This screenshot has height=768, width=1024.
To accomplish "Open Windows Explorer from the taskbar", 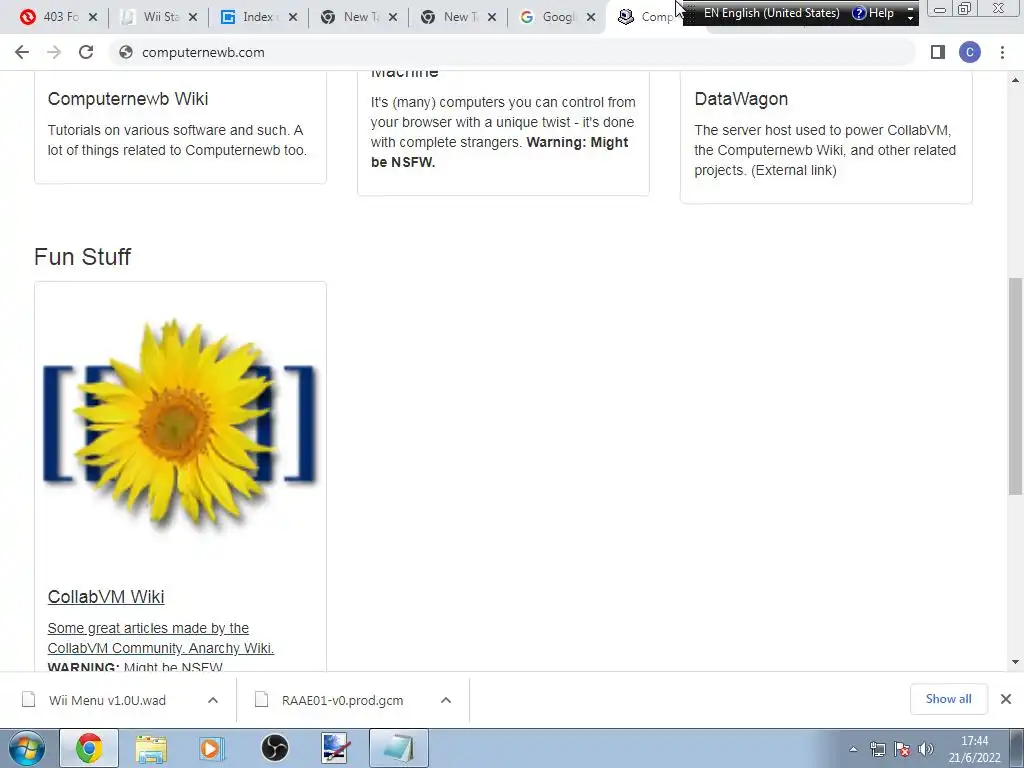I will coord(151,748).
